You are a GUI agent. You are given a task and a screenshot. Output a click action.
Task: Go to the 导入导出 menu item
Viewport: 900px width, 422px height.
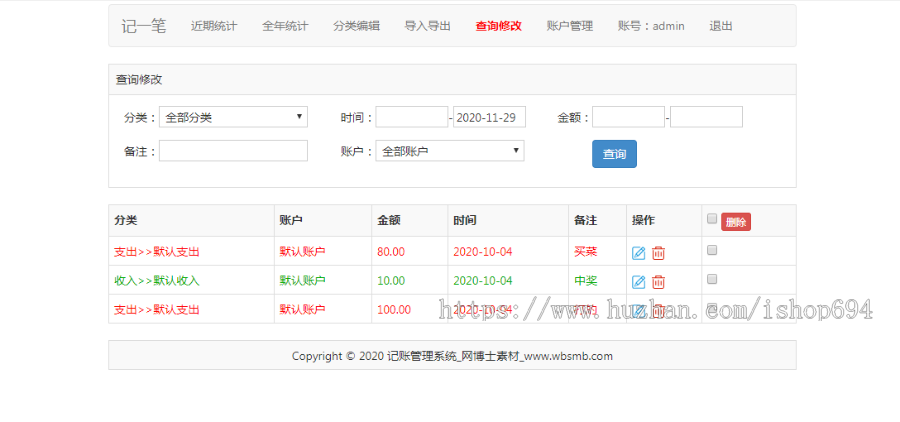click(427, 26)
